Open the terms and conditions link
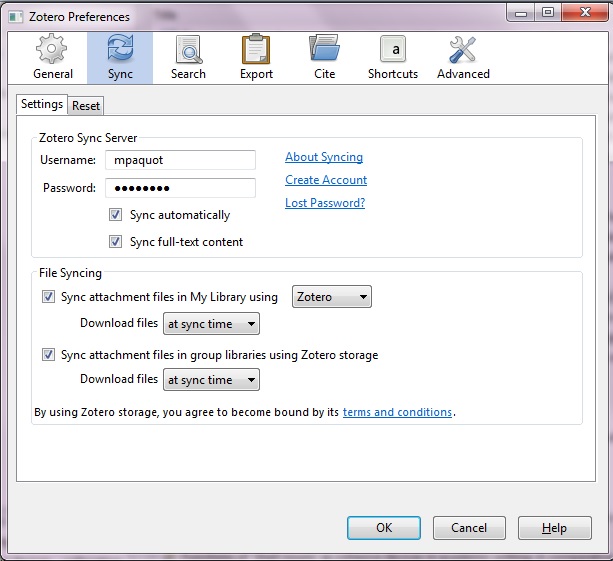The width and height of the screenshot is (613, 561). pos(397,412)
